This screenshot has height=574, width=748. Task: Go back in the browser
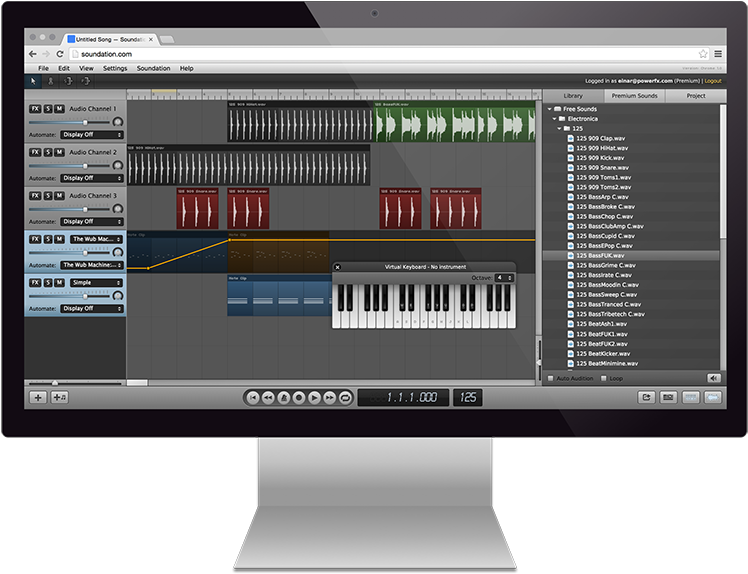(32, 54)
